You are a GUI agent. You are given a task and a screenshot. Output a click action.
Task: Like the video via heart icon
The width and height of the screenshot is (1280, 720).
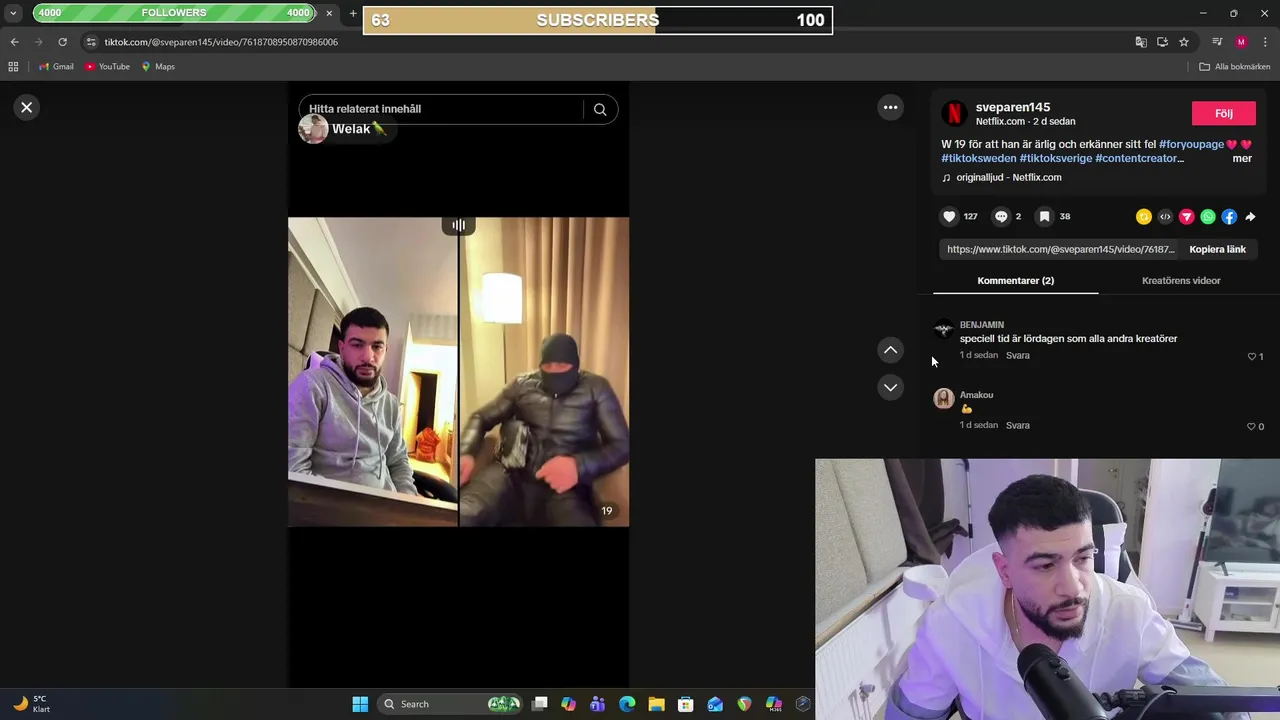[x=949, y=216]
